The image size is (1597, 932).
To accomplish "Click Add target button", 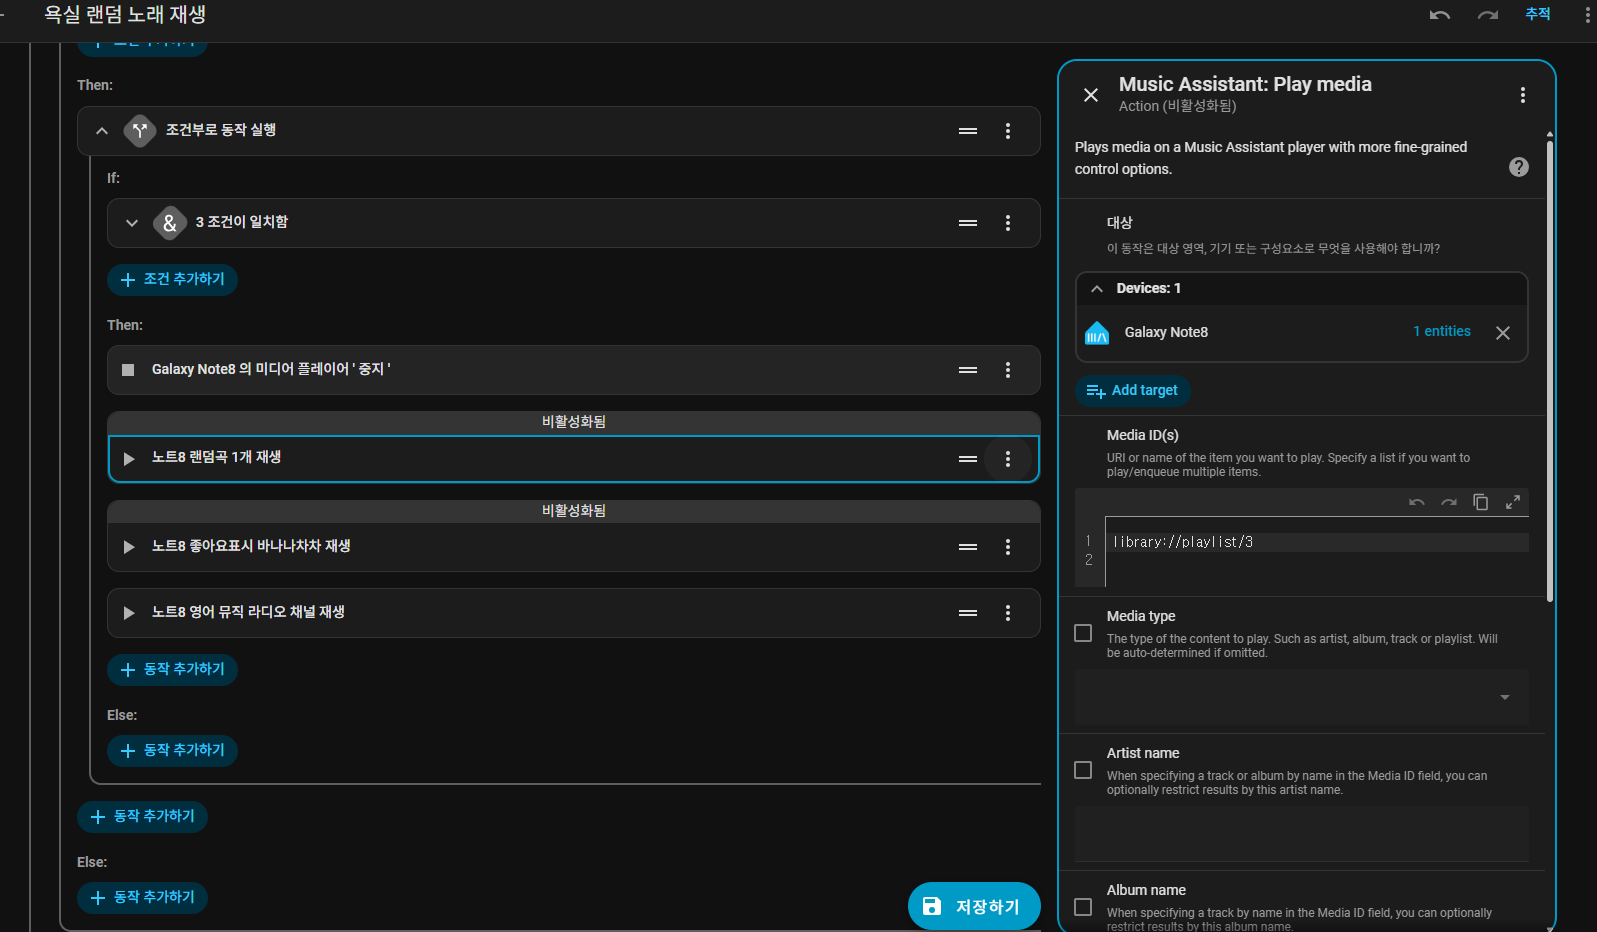I will coord(1133,391).
